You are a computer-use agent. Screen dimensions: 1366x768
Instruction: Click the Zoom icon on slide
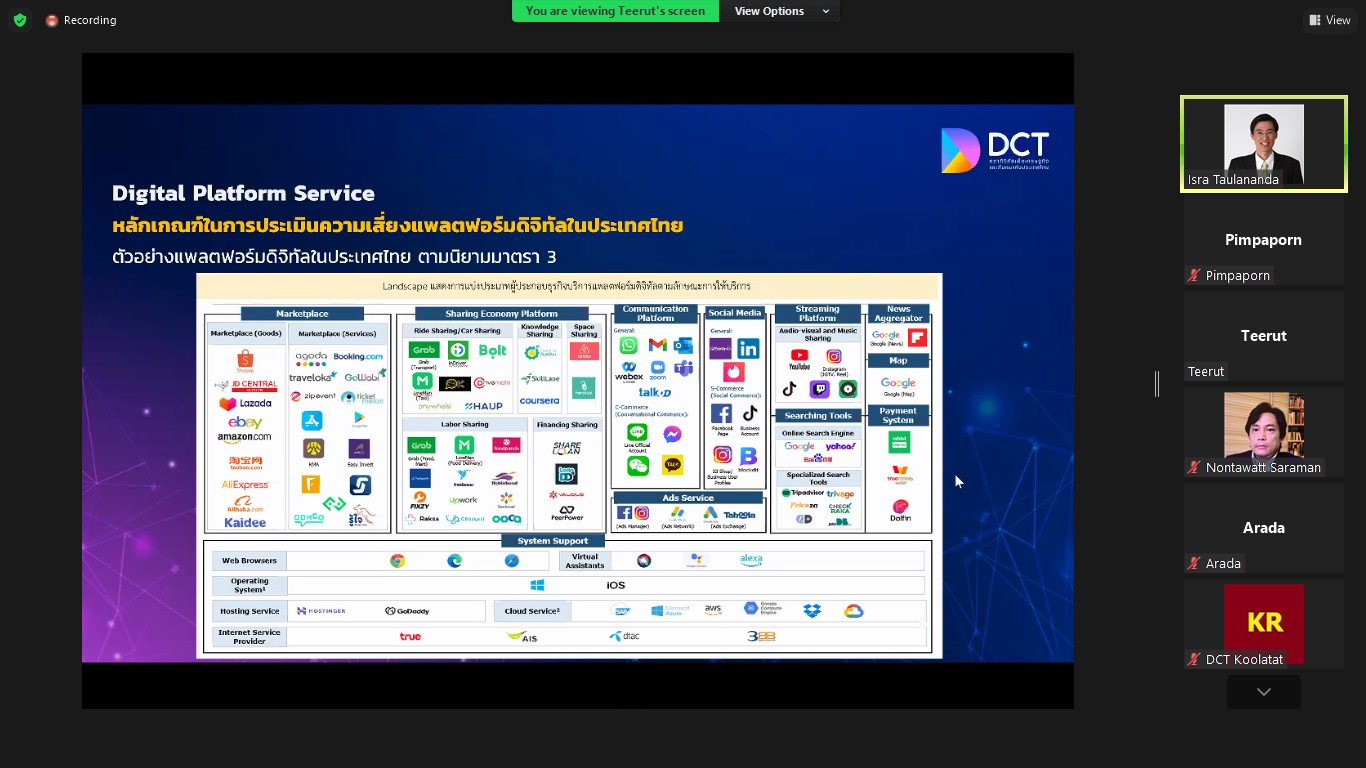(x=657, y=368)
